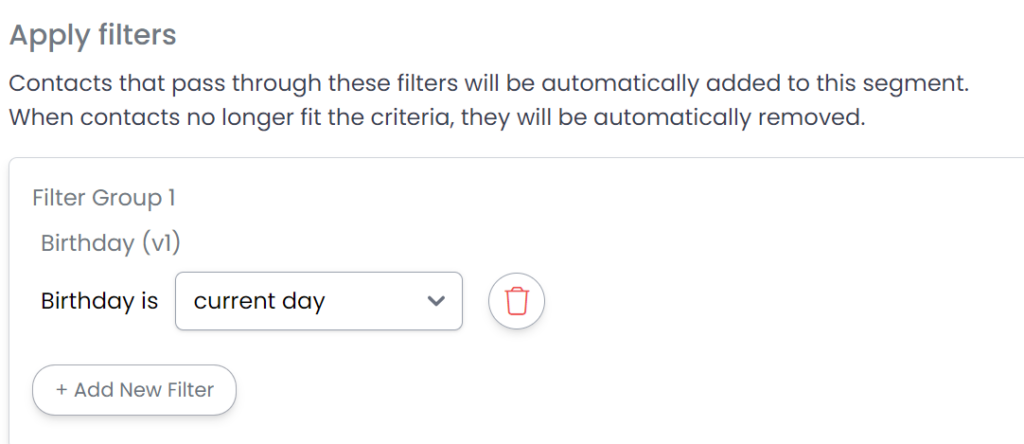
Task: Click the '(v1)' version tag beside Birthday
Action: tap(160, 243)
